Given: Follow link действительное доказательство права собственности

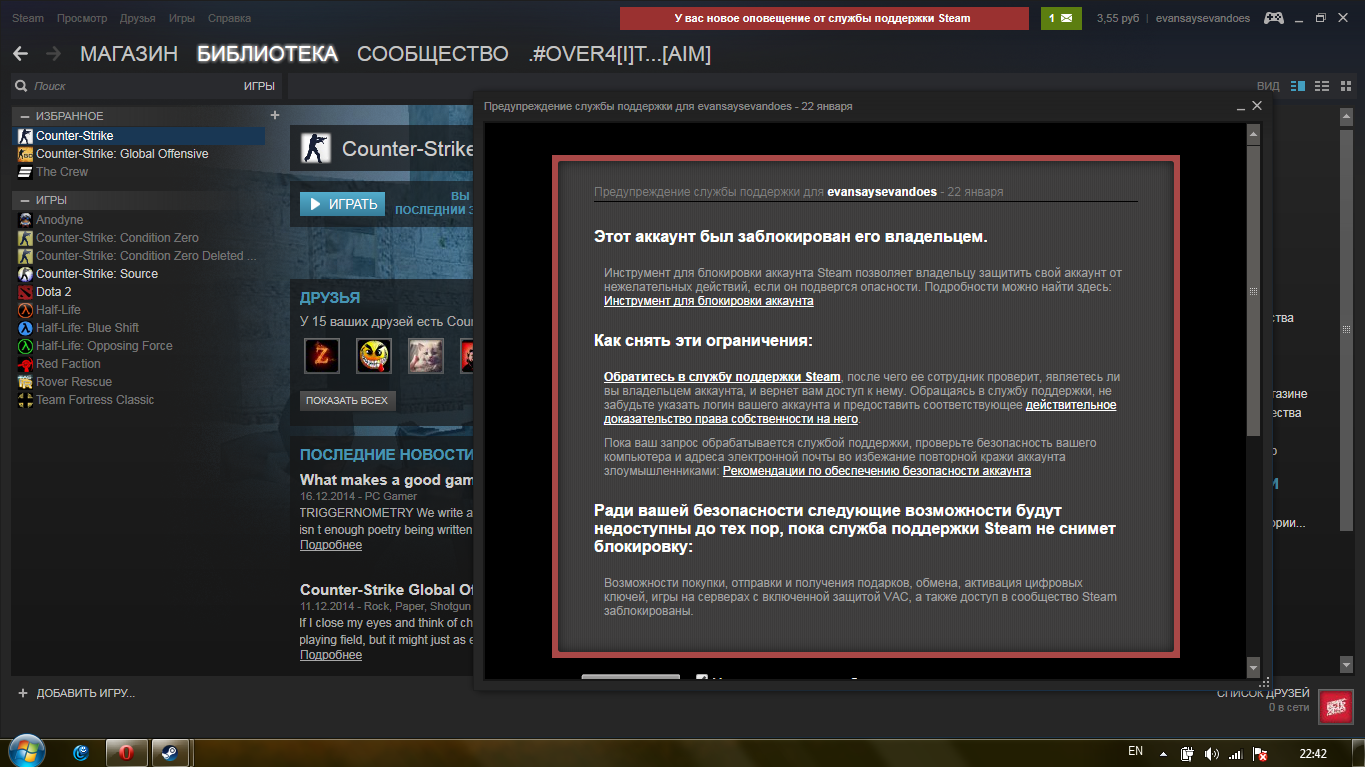Looking at the screenshot, I should pos(860,412).
